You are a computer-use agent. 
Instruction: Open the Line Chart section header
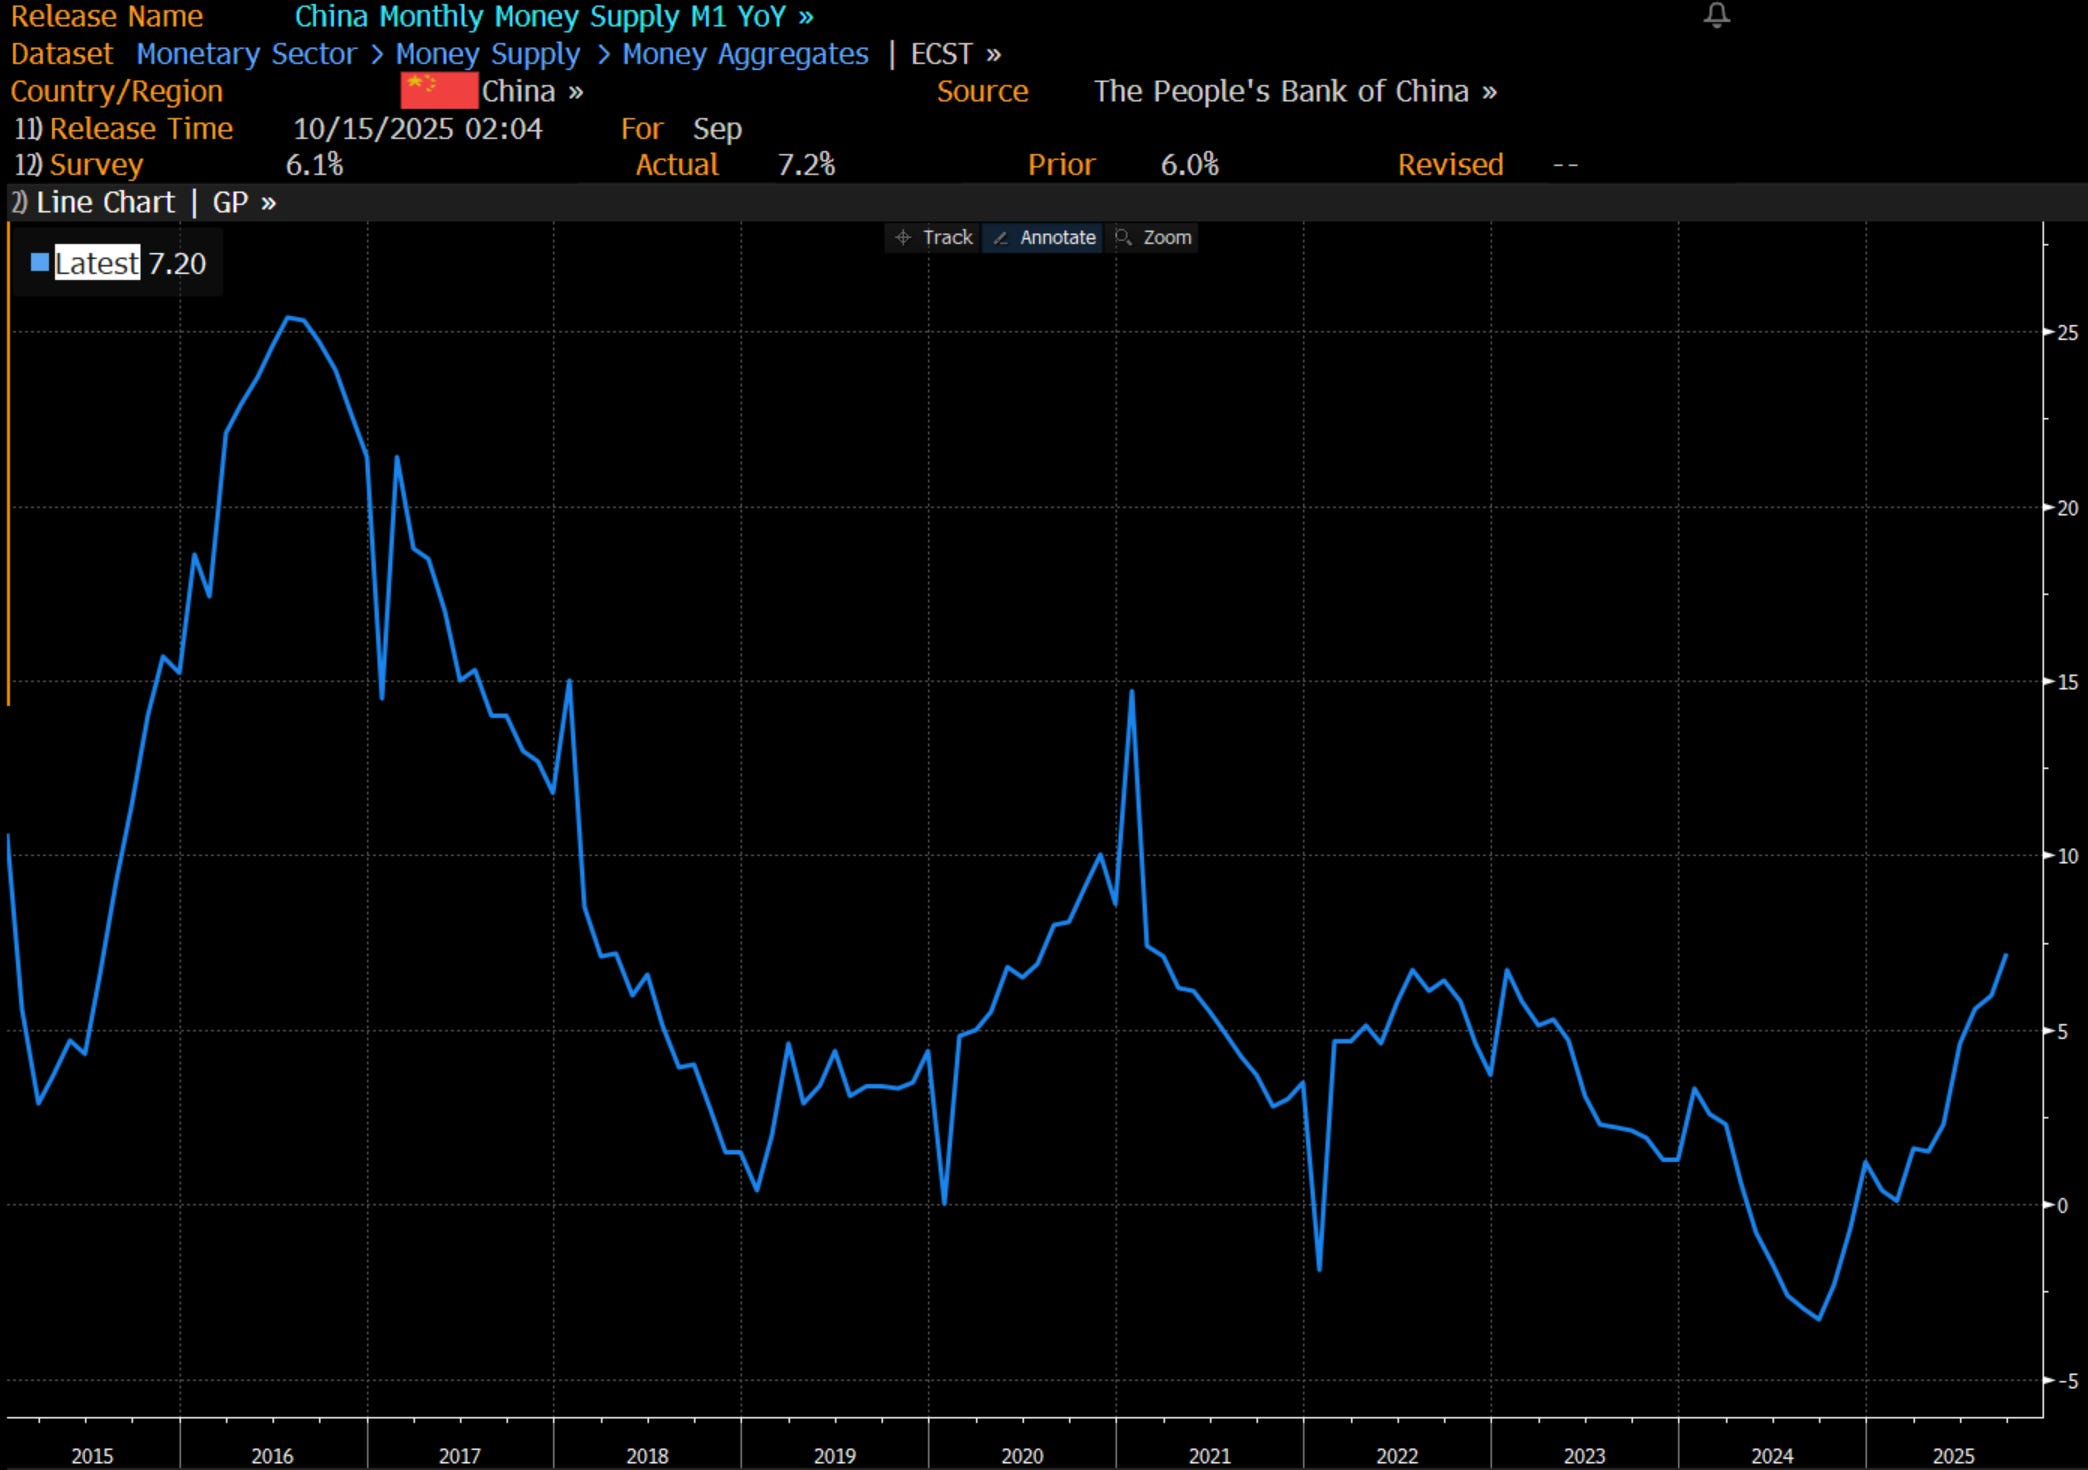(104, 203)
